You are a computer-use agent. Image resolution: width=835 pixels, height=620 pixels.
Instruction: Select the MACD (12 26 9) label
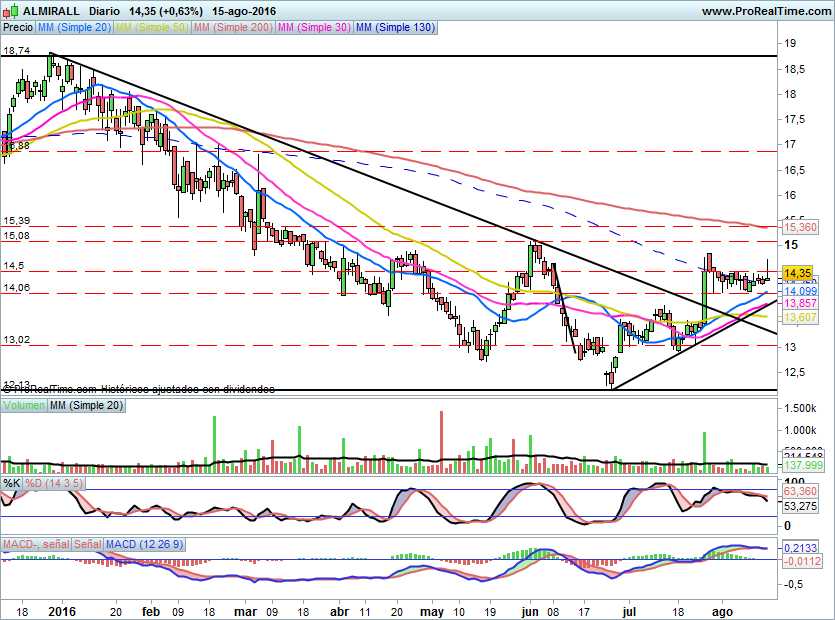(144, 544)
